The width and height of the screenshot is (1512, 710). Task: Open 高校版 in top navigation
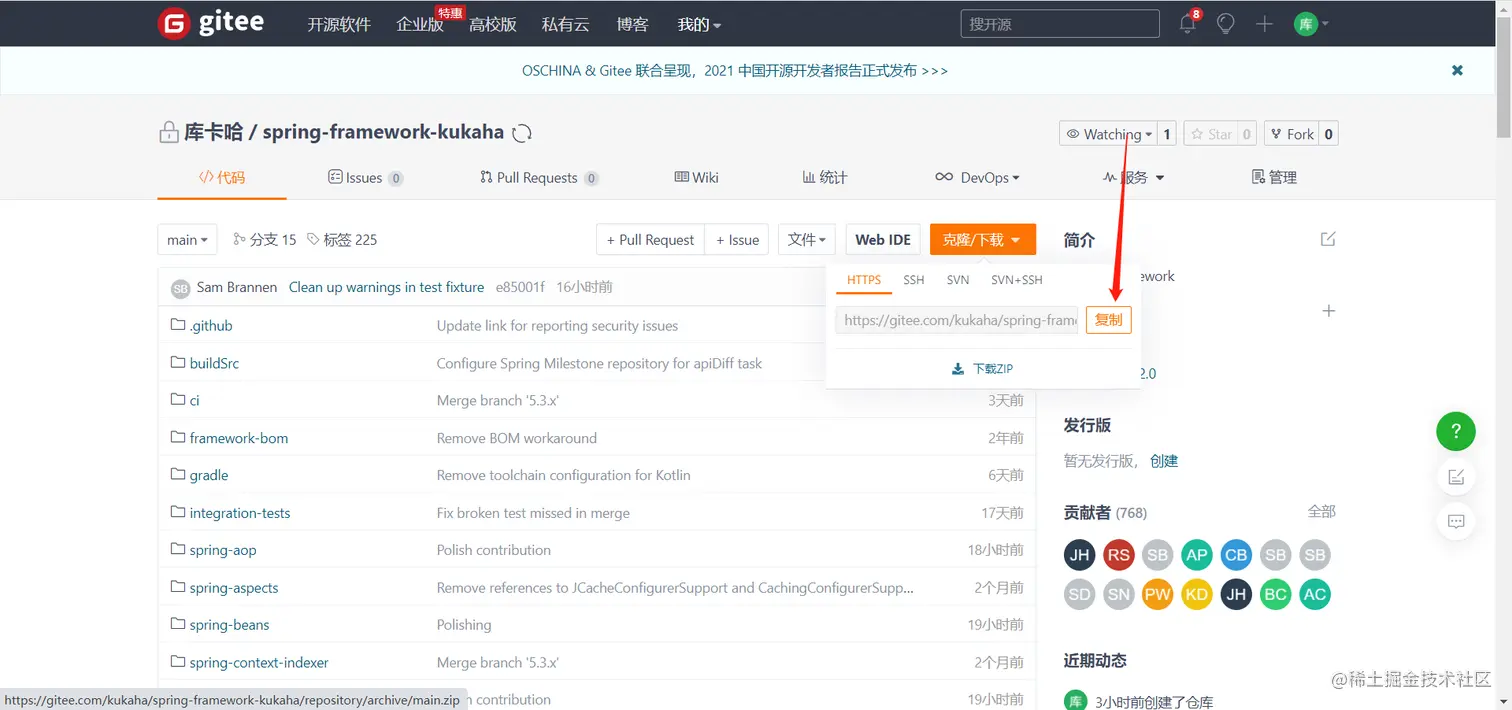point(493,24)
